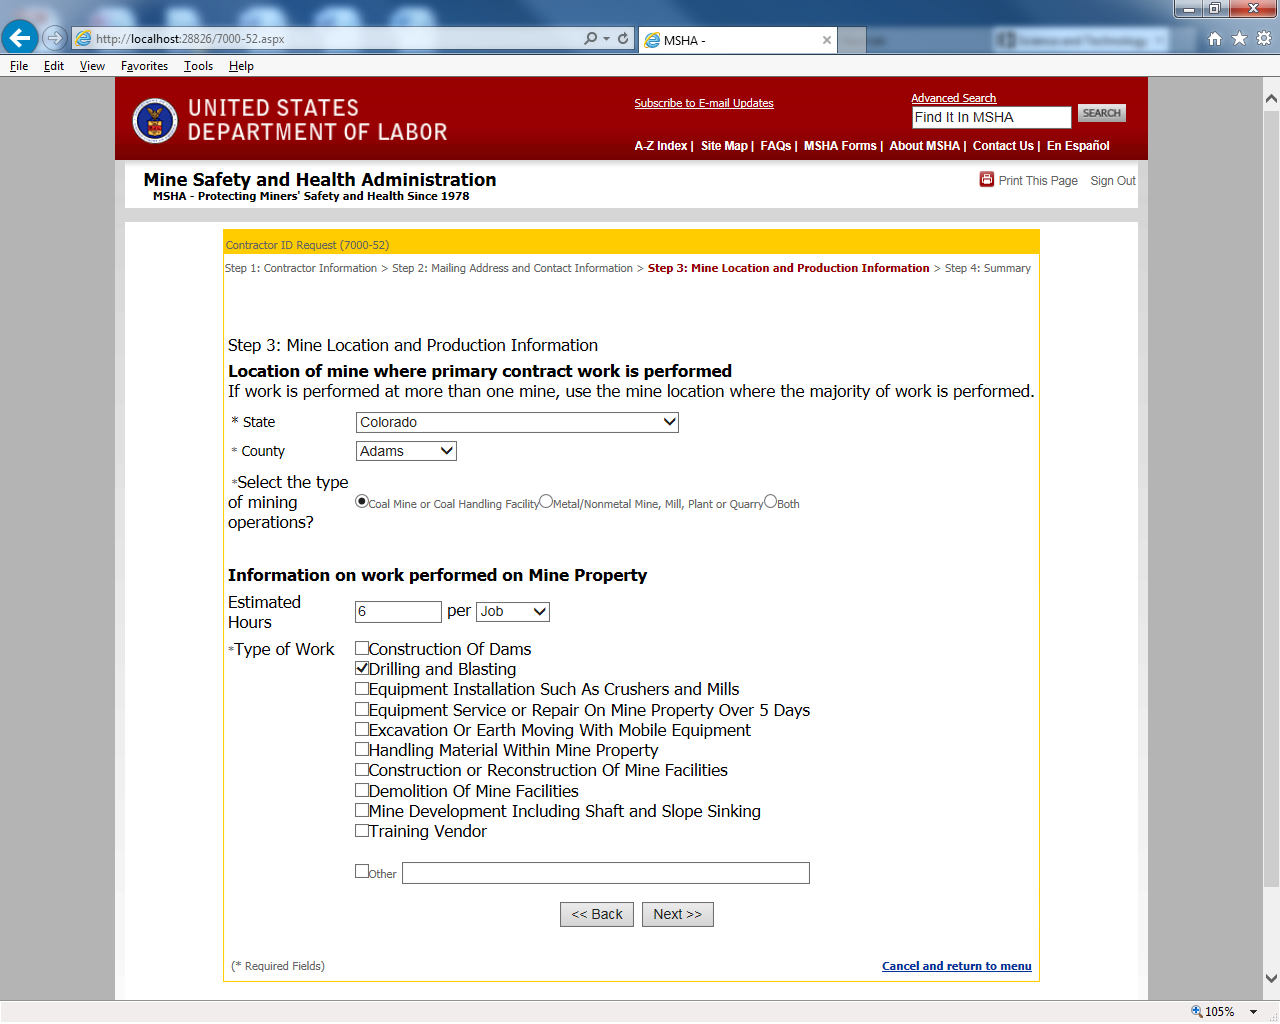Open the browser Home icon
Viewport: 1280px width, 1024px height.
click(x=1214, y=38)
